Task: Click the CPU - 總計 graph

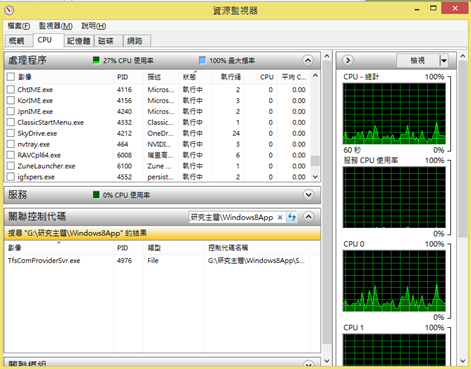Action: pyautogui.click(x=394, y=114)
